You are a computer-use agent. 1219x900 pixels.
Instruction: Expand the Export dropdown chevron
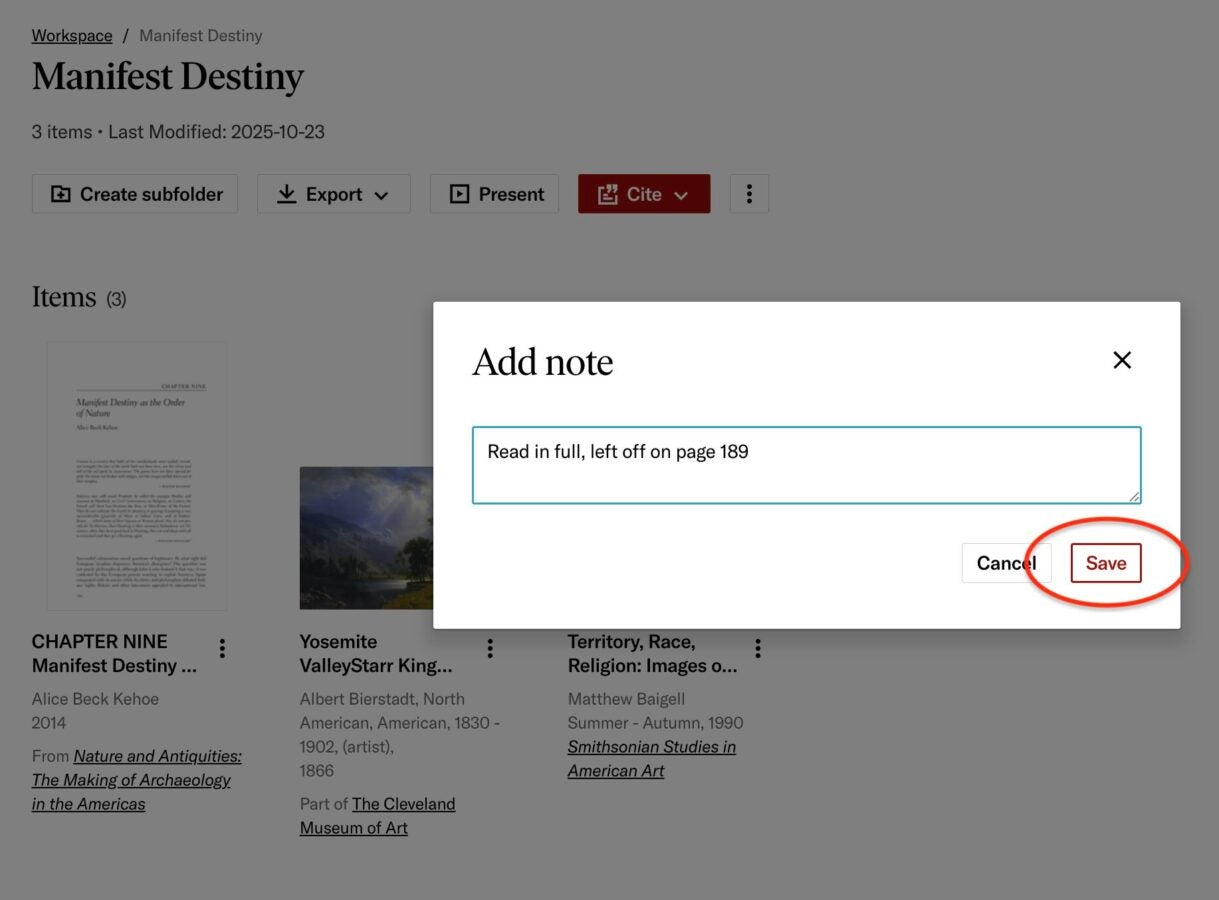coord(381,195)
